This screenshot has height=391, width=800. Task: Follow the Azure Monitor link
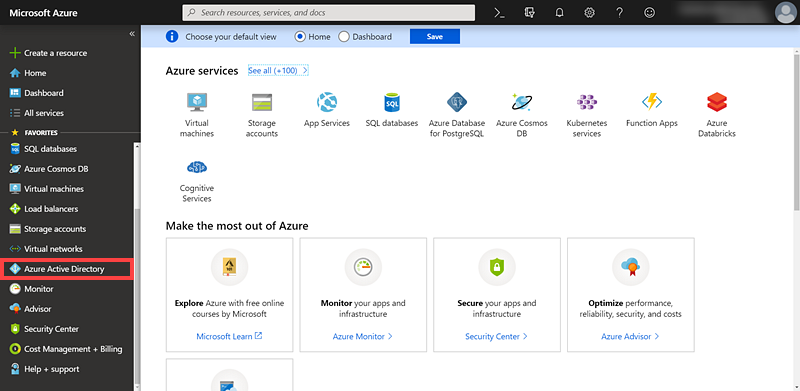[x=363, y=336]
